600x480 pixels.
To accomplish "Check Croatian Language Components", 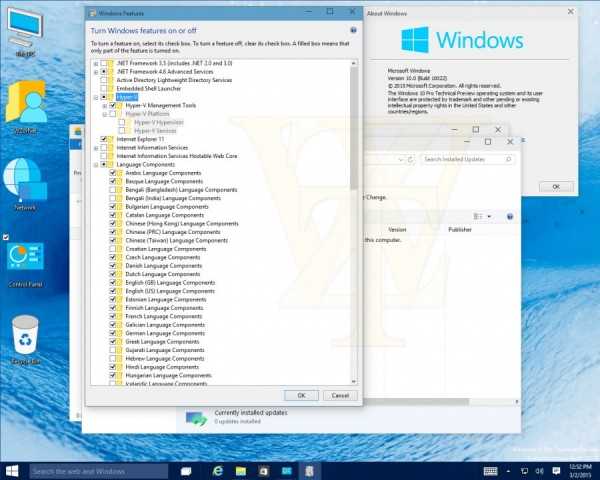I will tap(112, 248).
